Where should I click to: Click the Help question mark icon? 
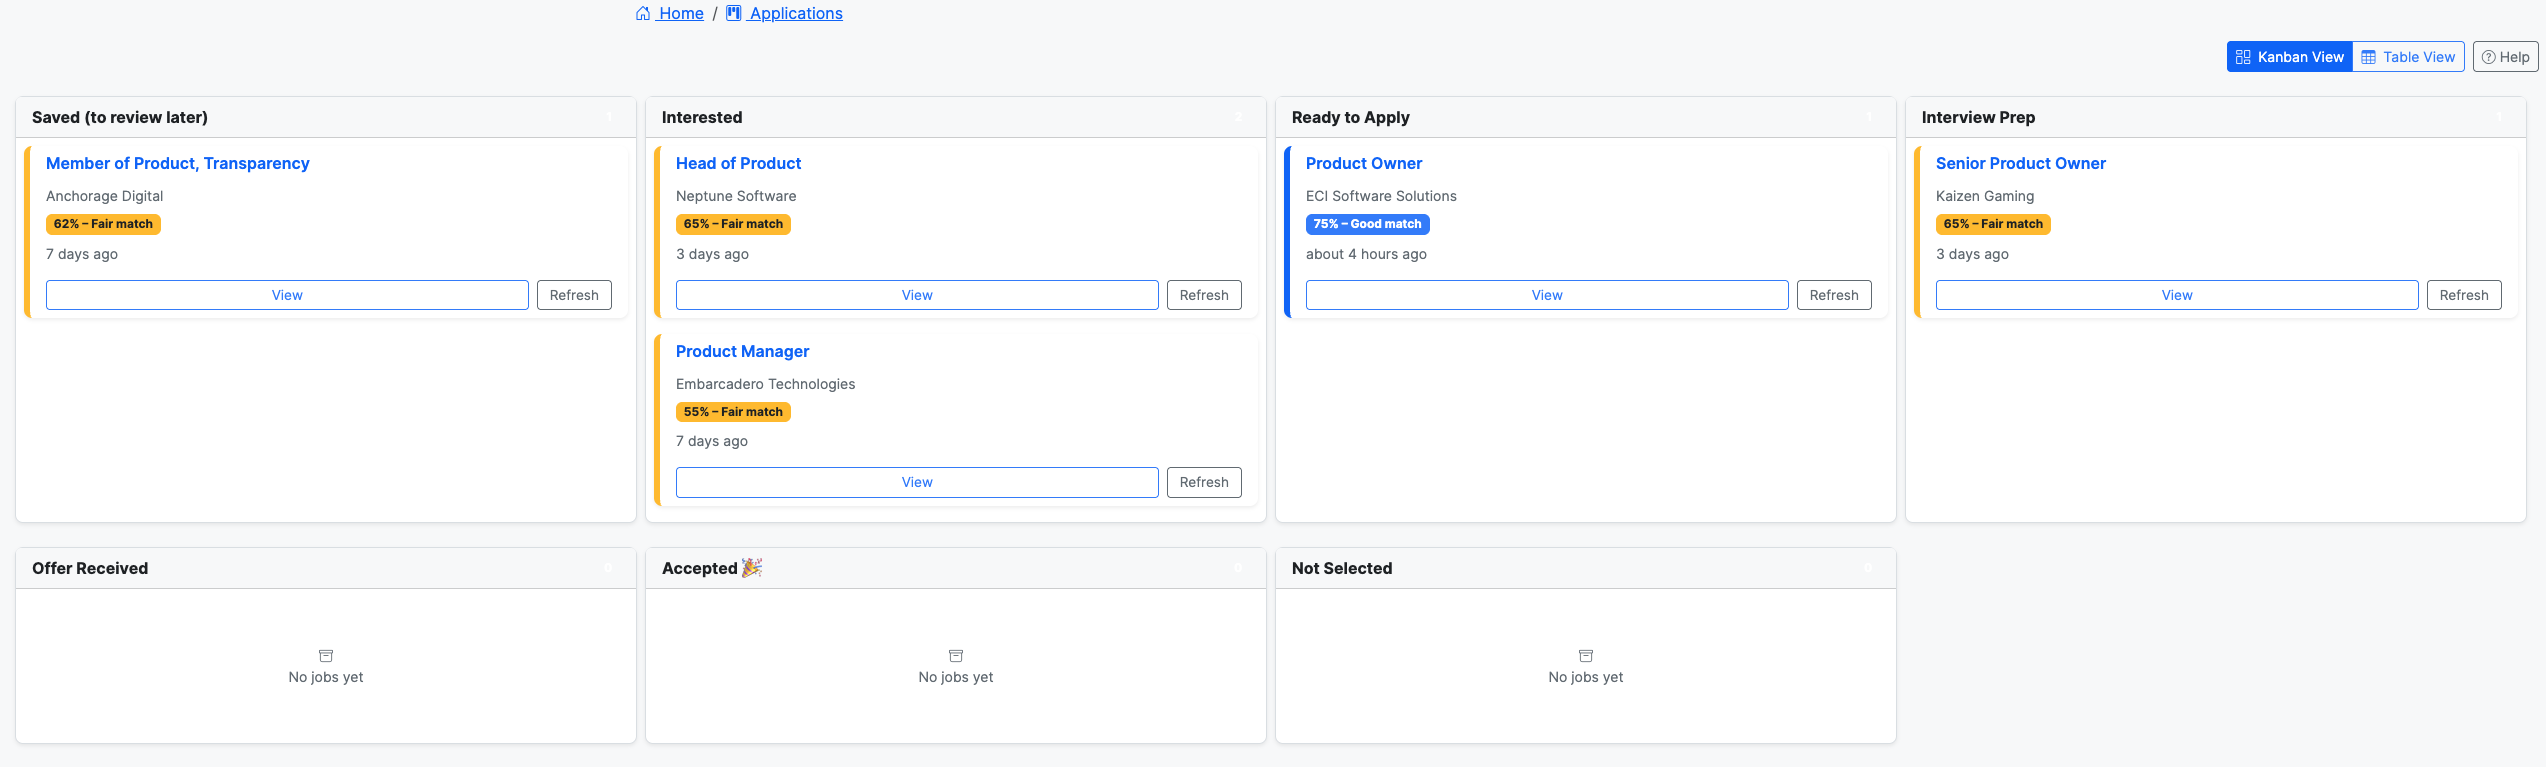pos(2489,57)
